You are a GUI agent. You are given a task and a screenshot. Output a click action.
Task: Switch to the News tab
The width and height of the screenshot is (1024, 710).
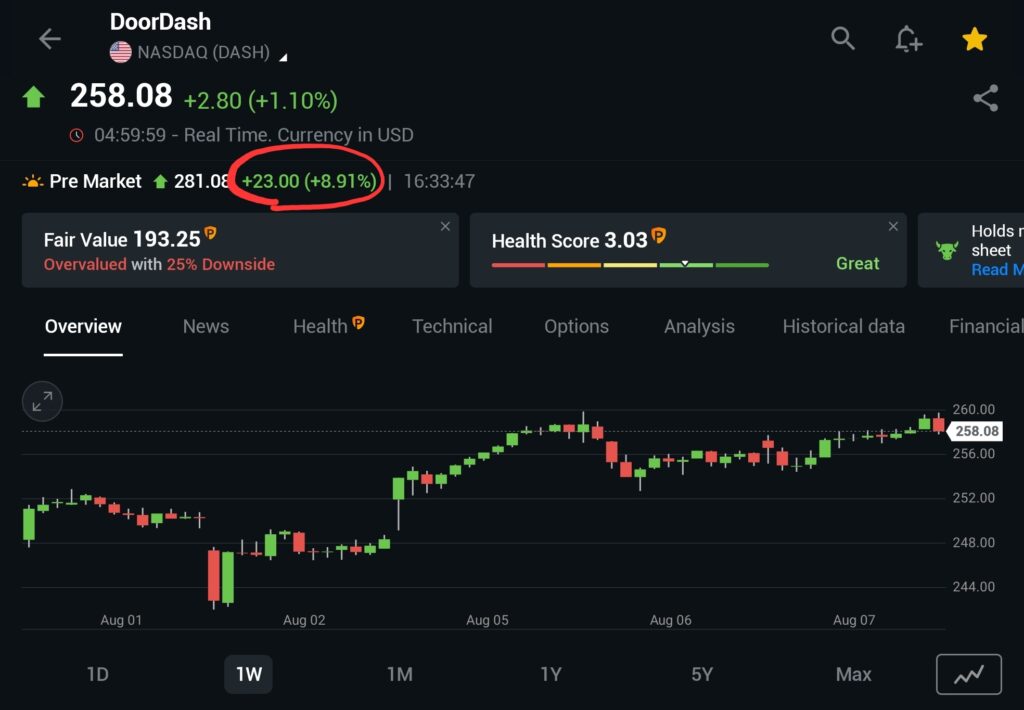[x=206, y=326]
